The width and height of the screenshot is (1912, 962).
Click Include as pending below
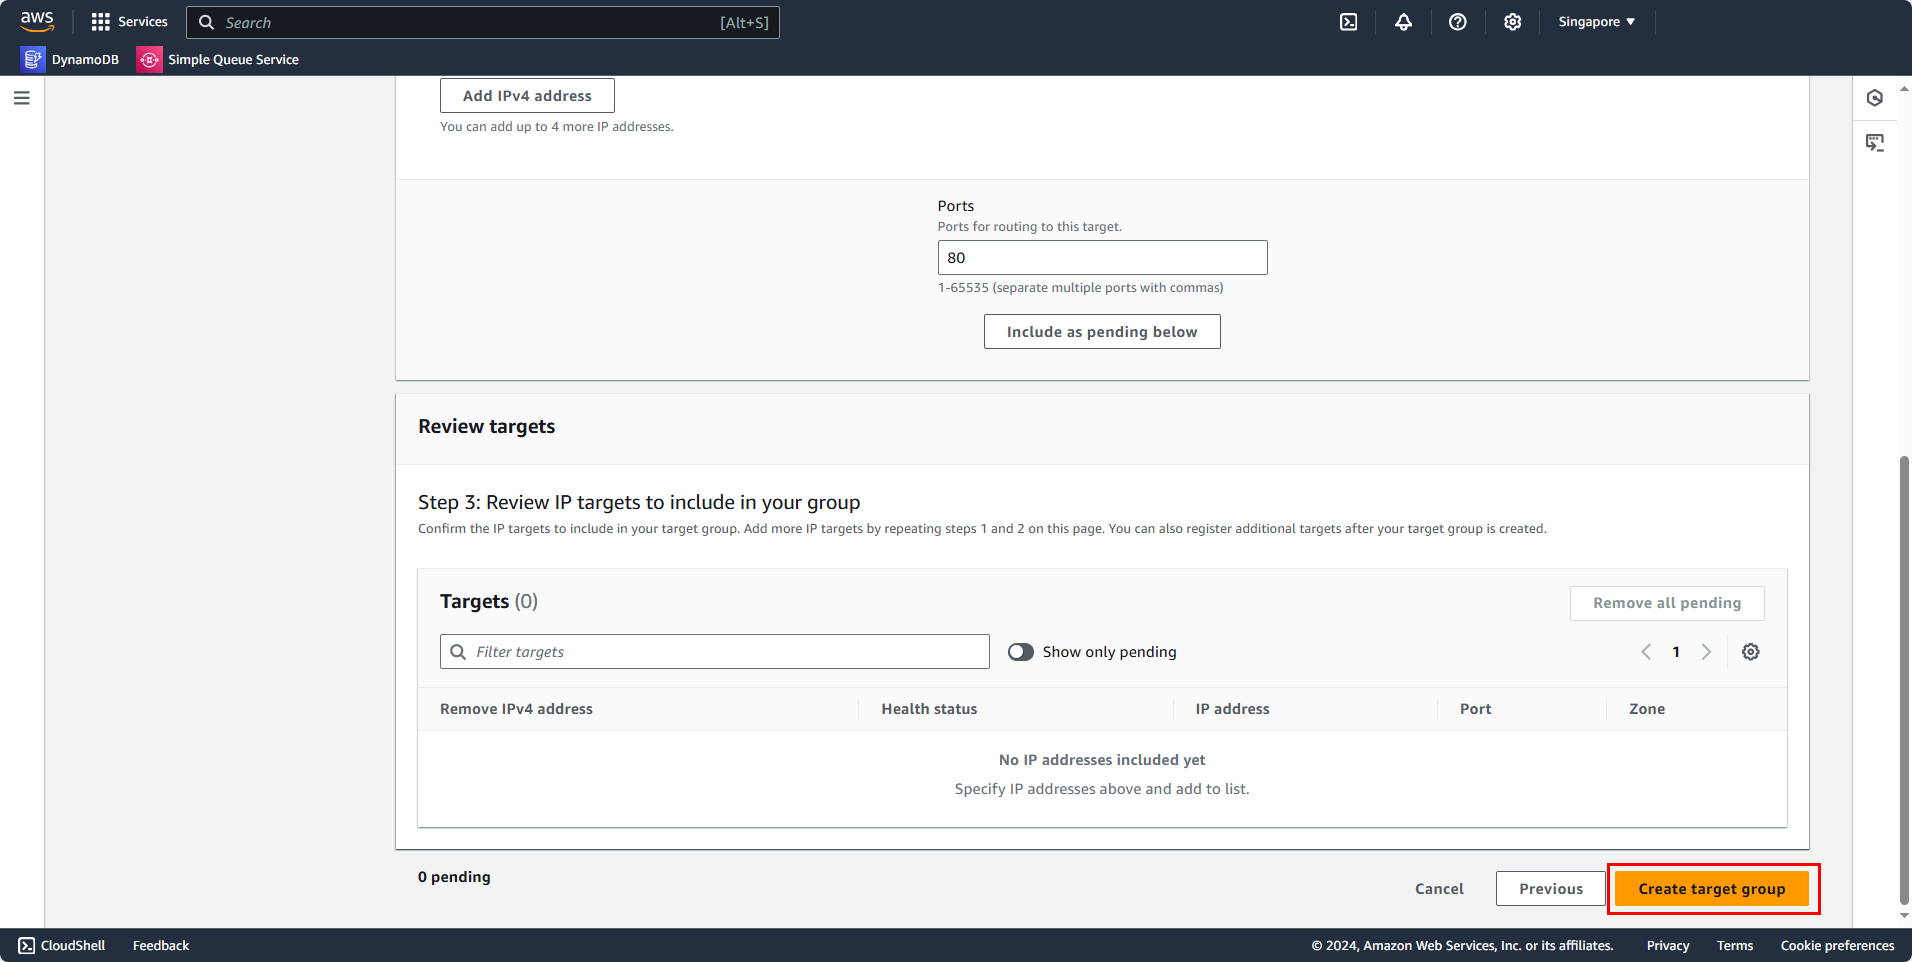1102,332
